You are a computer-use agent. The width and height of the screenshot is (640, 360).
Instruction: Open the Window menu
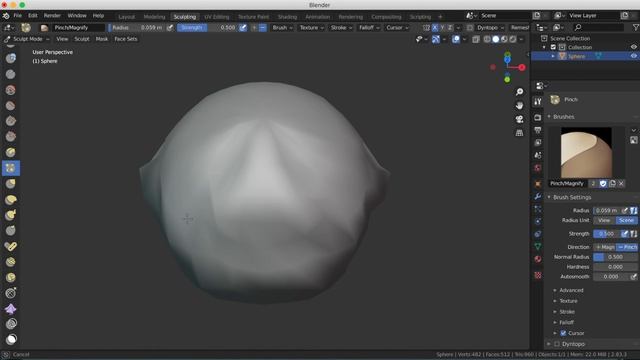[x=77, y=16]
